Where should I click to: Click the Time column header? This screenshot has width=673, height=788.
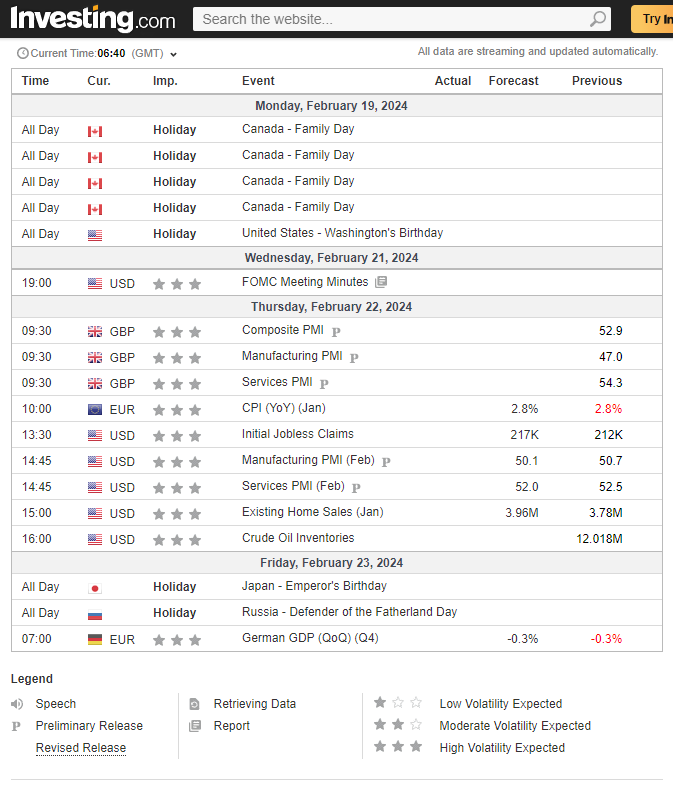click(35, 81)
